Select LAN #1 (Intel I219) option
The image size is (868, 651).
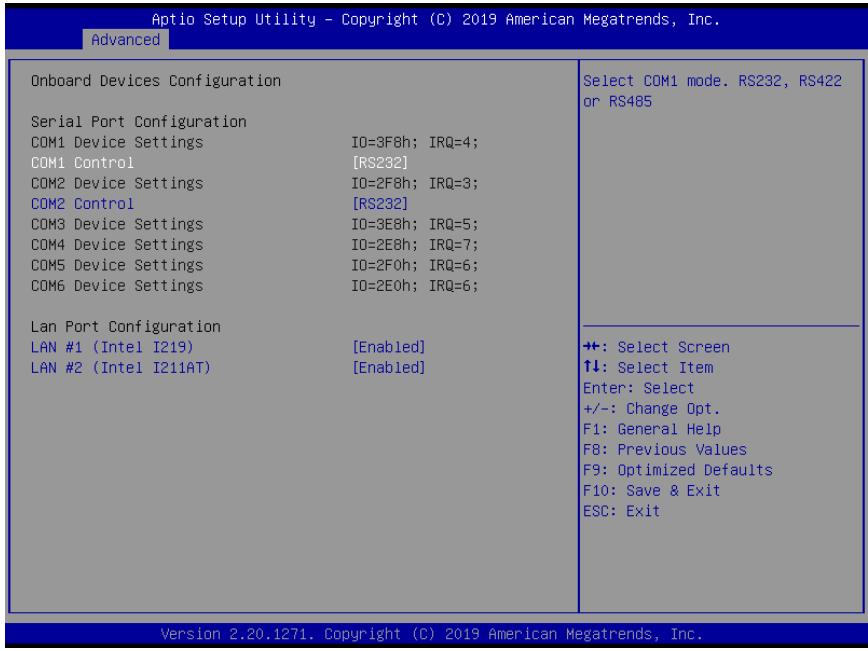pos(112,347)
